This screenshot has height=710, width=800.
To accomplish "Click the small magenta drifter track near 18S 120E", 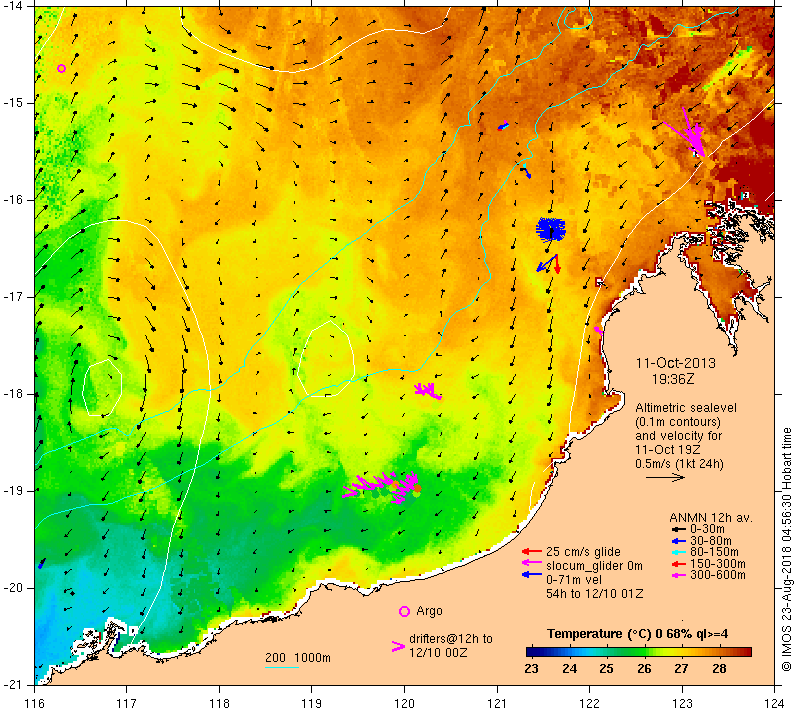I will click(x=428, y=391).
